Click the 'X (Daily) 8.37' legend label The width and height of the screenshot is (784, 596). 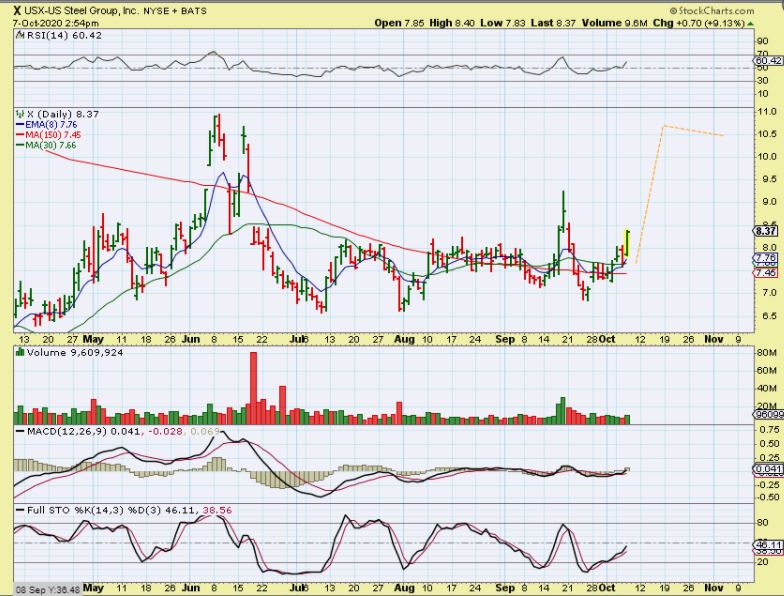(63, 114)
